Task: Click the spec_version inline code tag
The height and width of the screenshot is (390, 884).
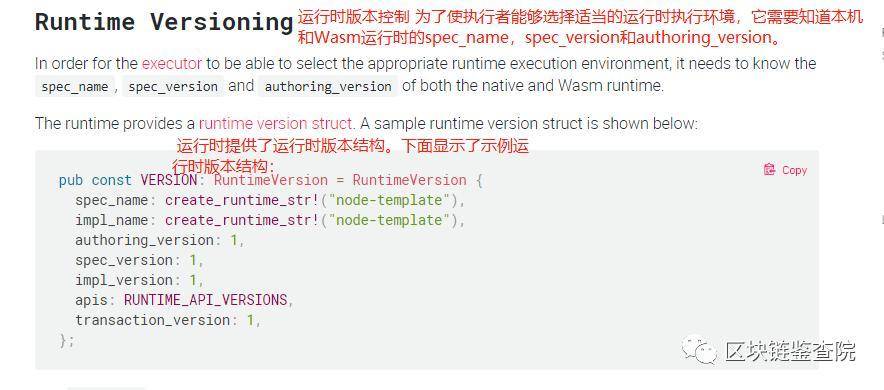Action: click(x=173, y=87)
